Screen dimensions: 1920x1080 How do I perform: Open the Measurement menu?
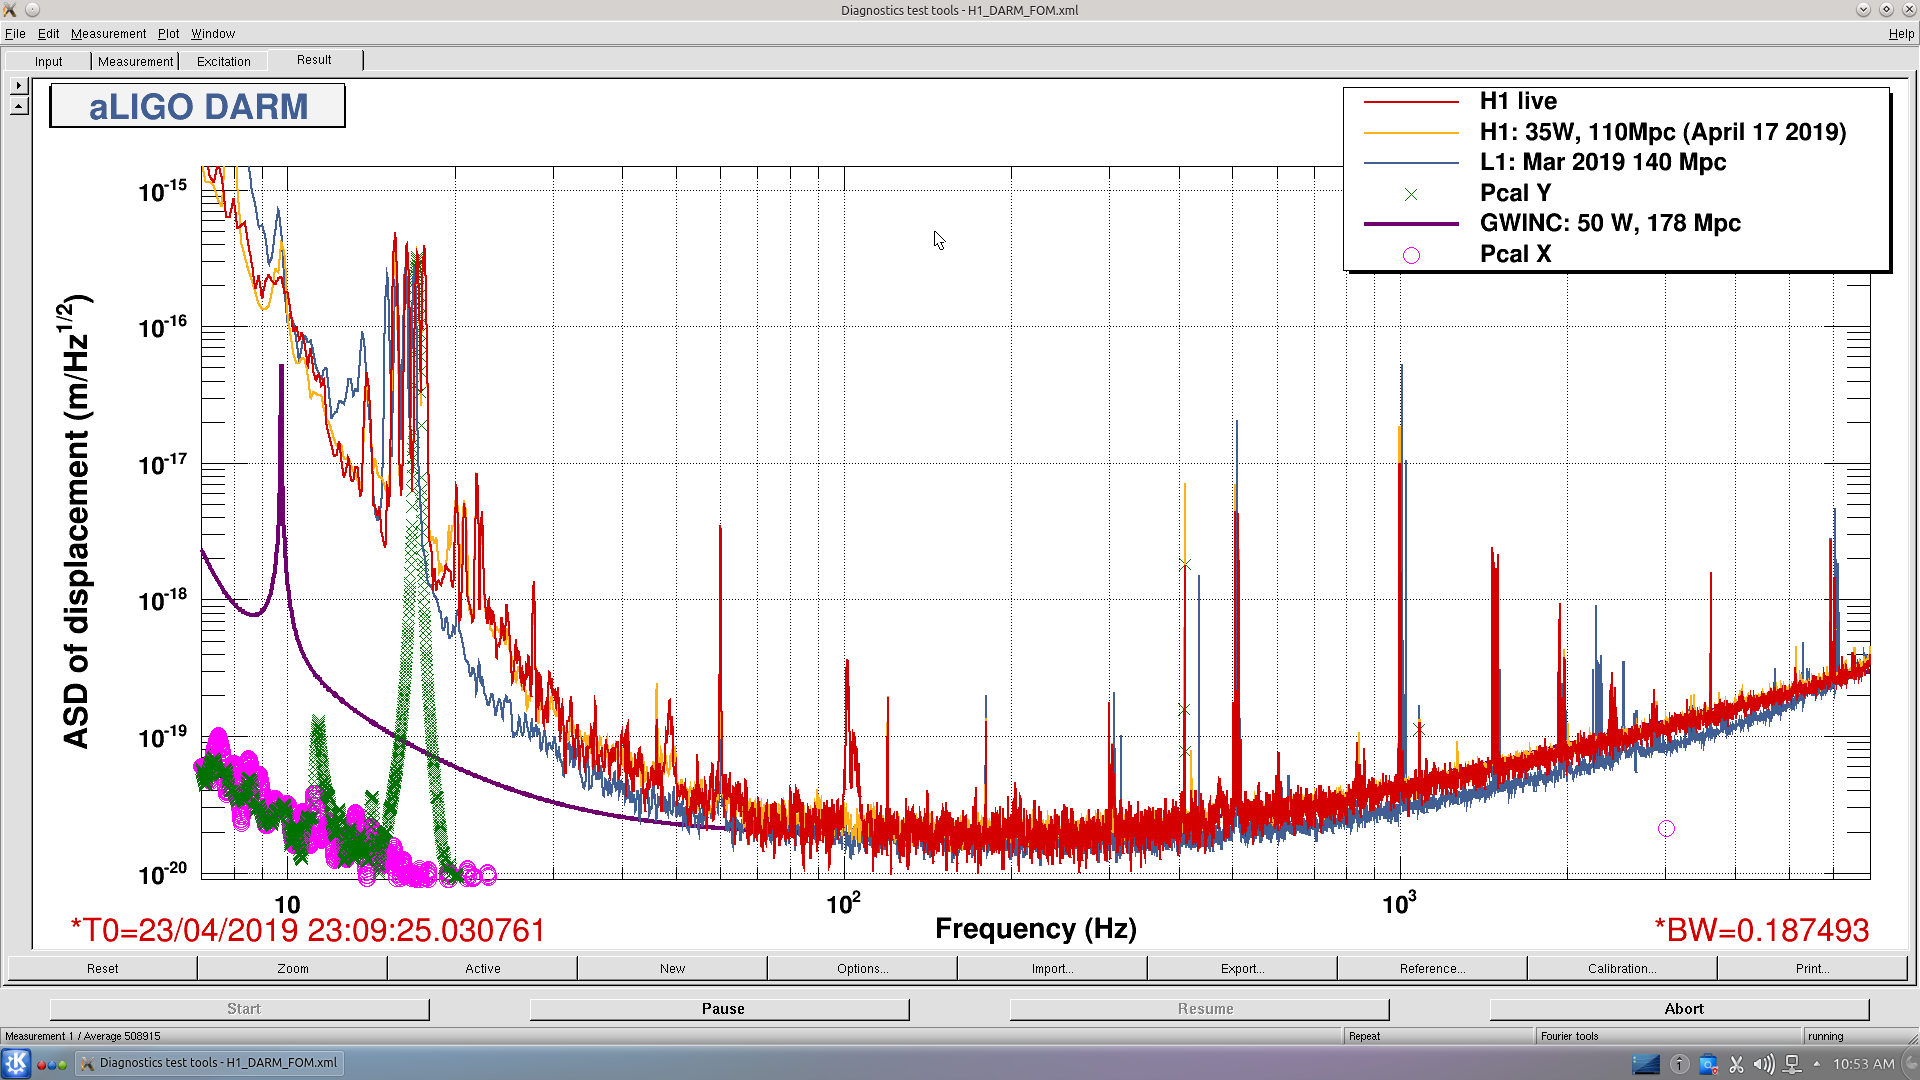click(108, 34)
